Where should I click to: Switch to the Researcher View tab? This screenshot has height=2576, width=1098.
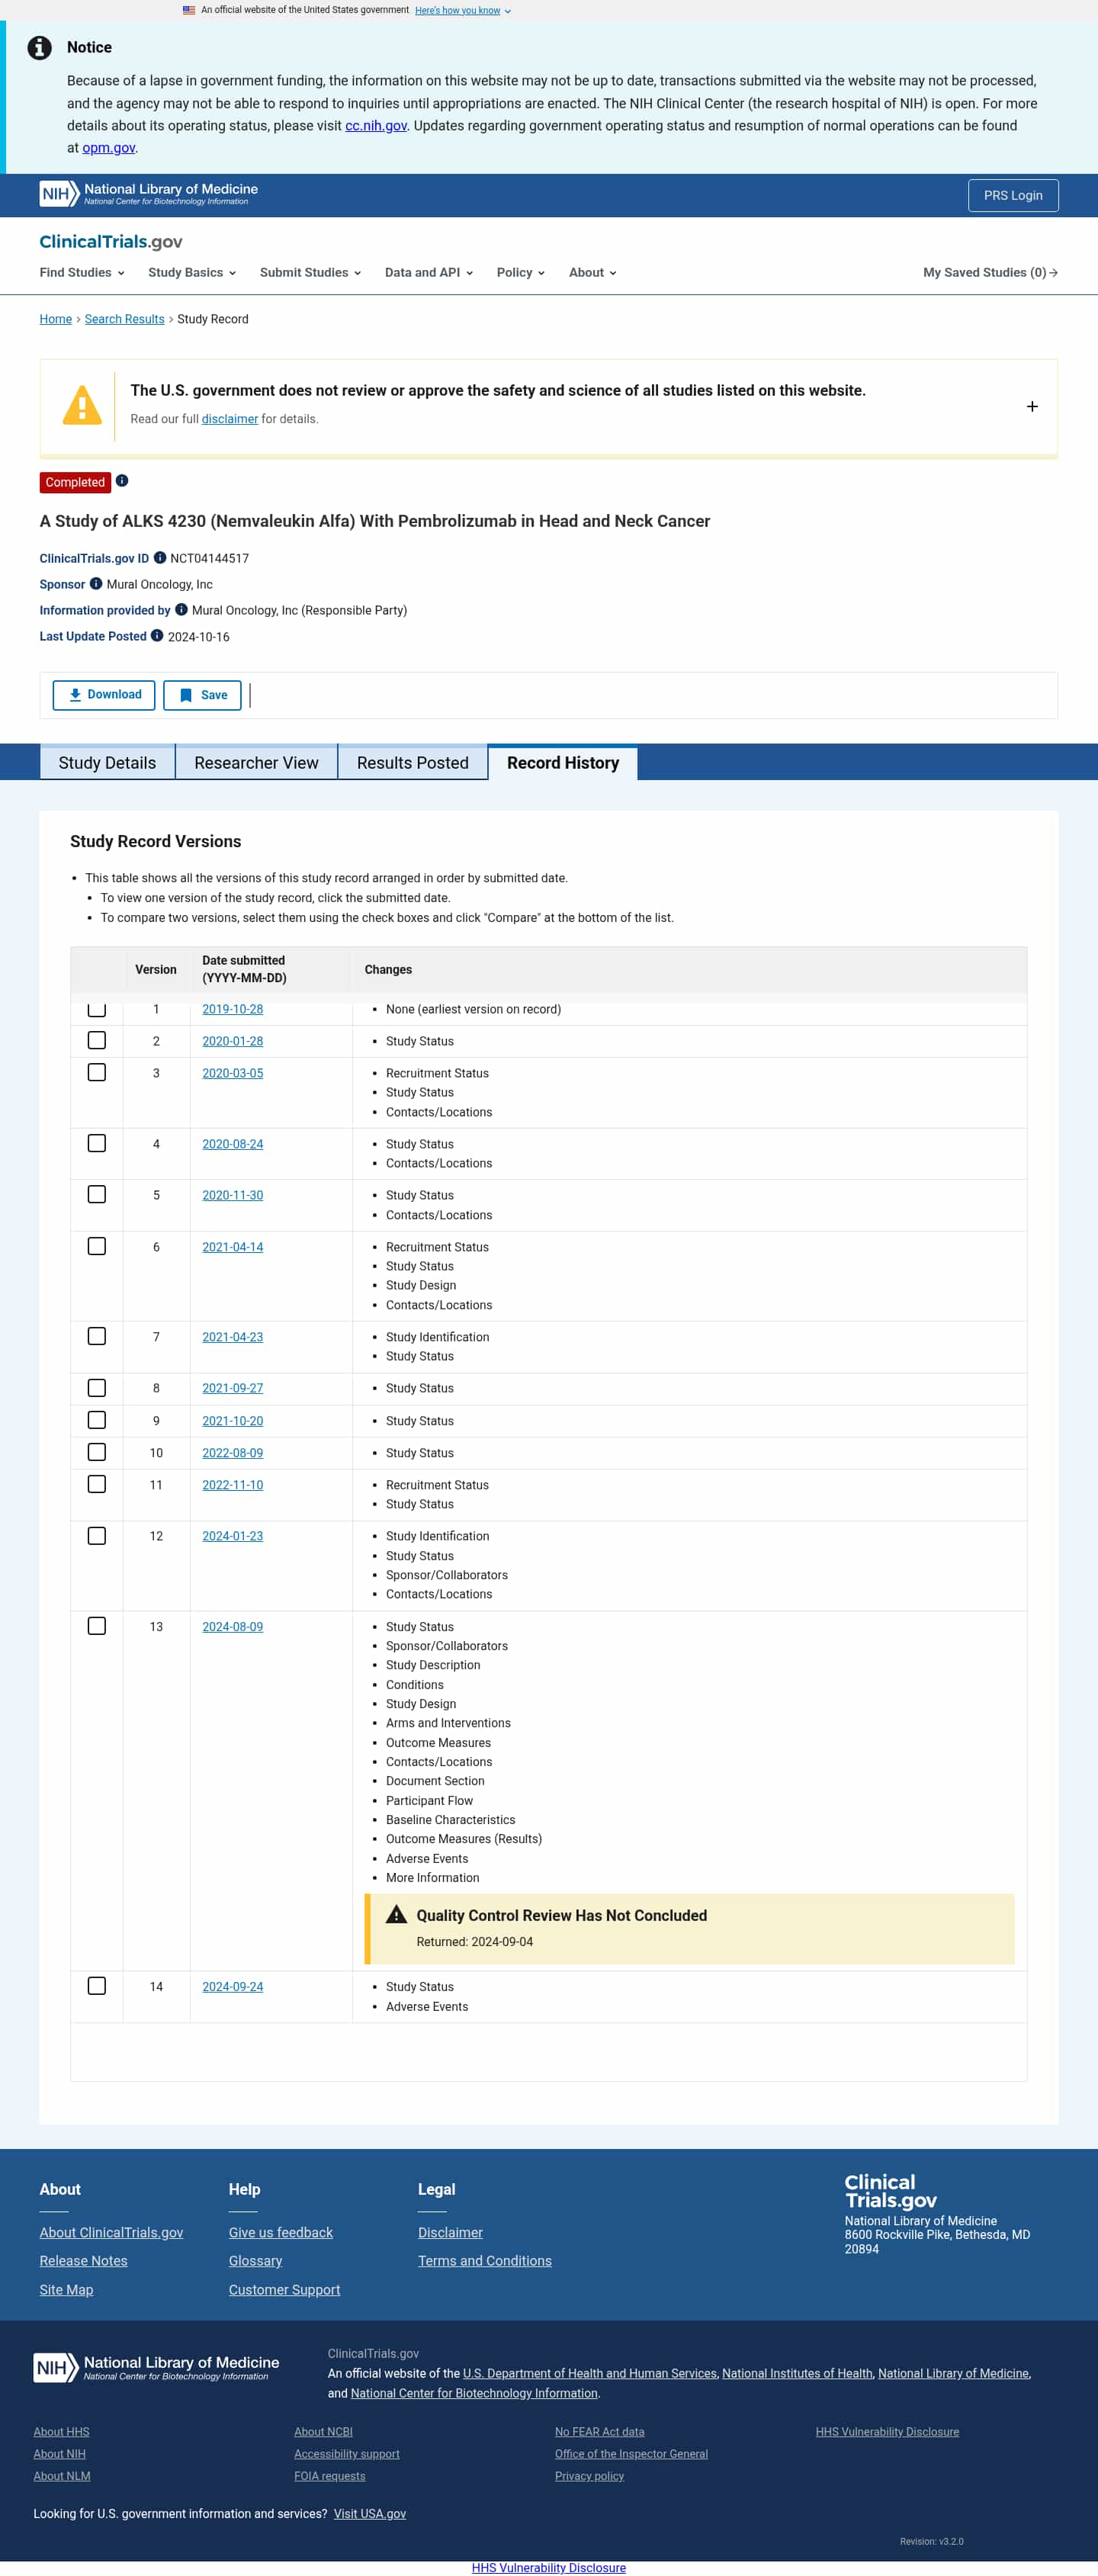click(x=256, y=763)
